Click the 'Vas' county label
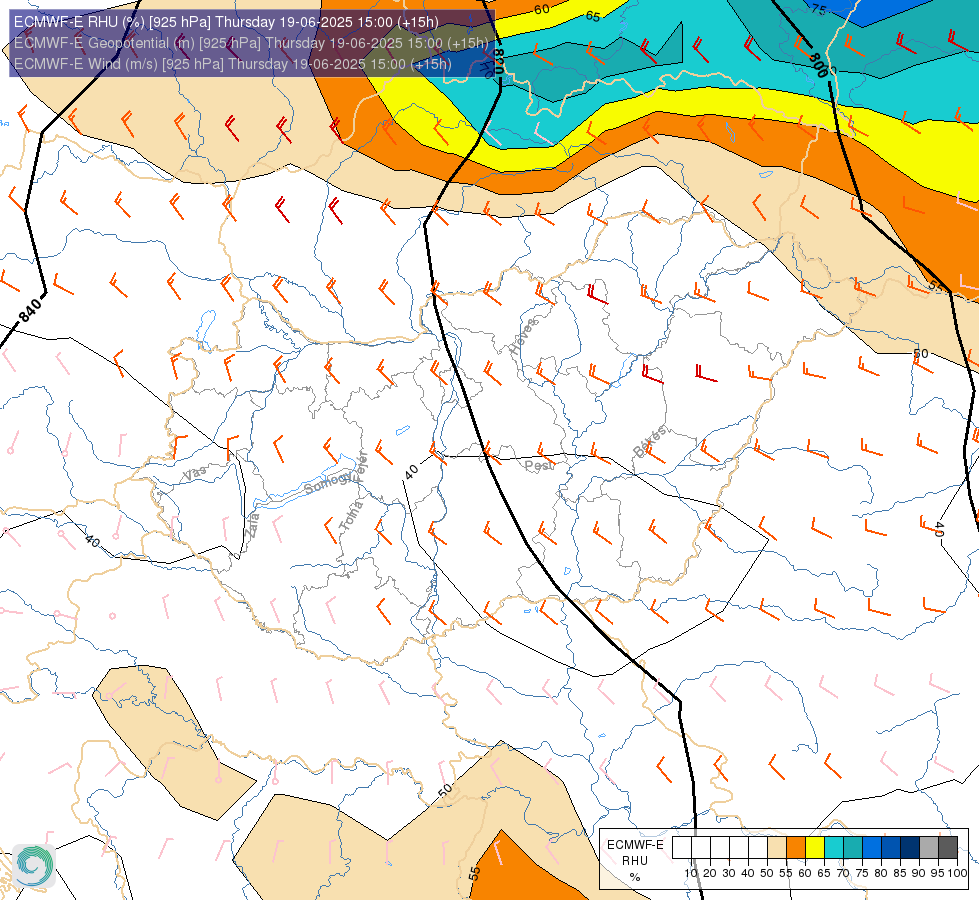This screenshot has height=900, width=979. coord(195,473)
